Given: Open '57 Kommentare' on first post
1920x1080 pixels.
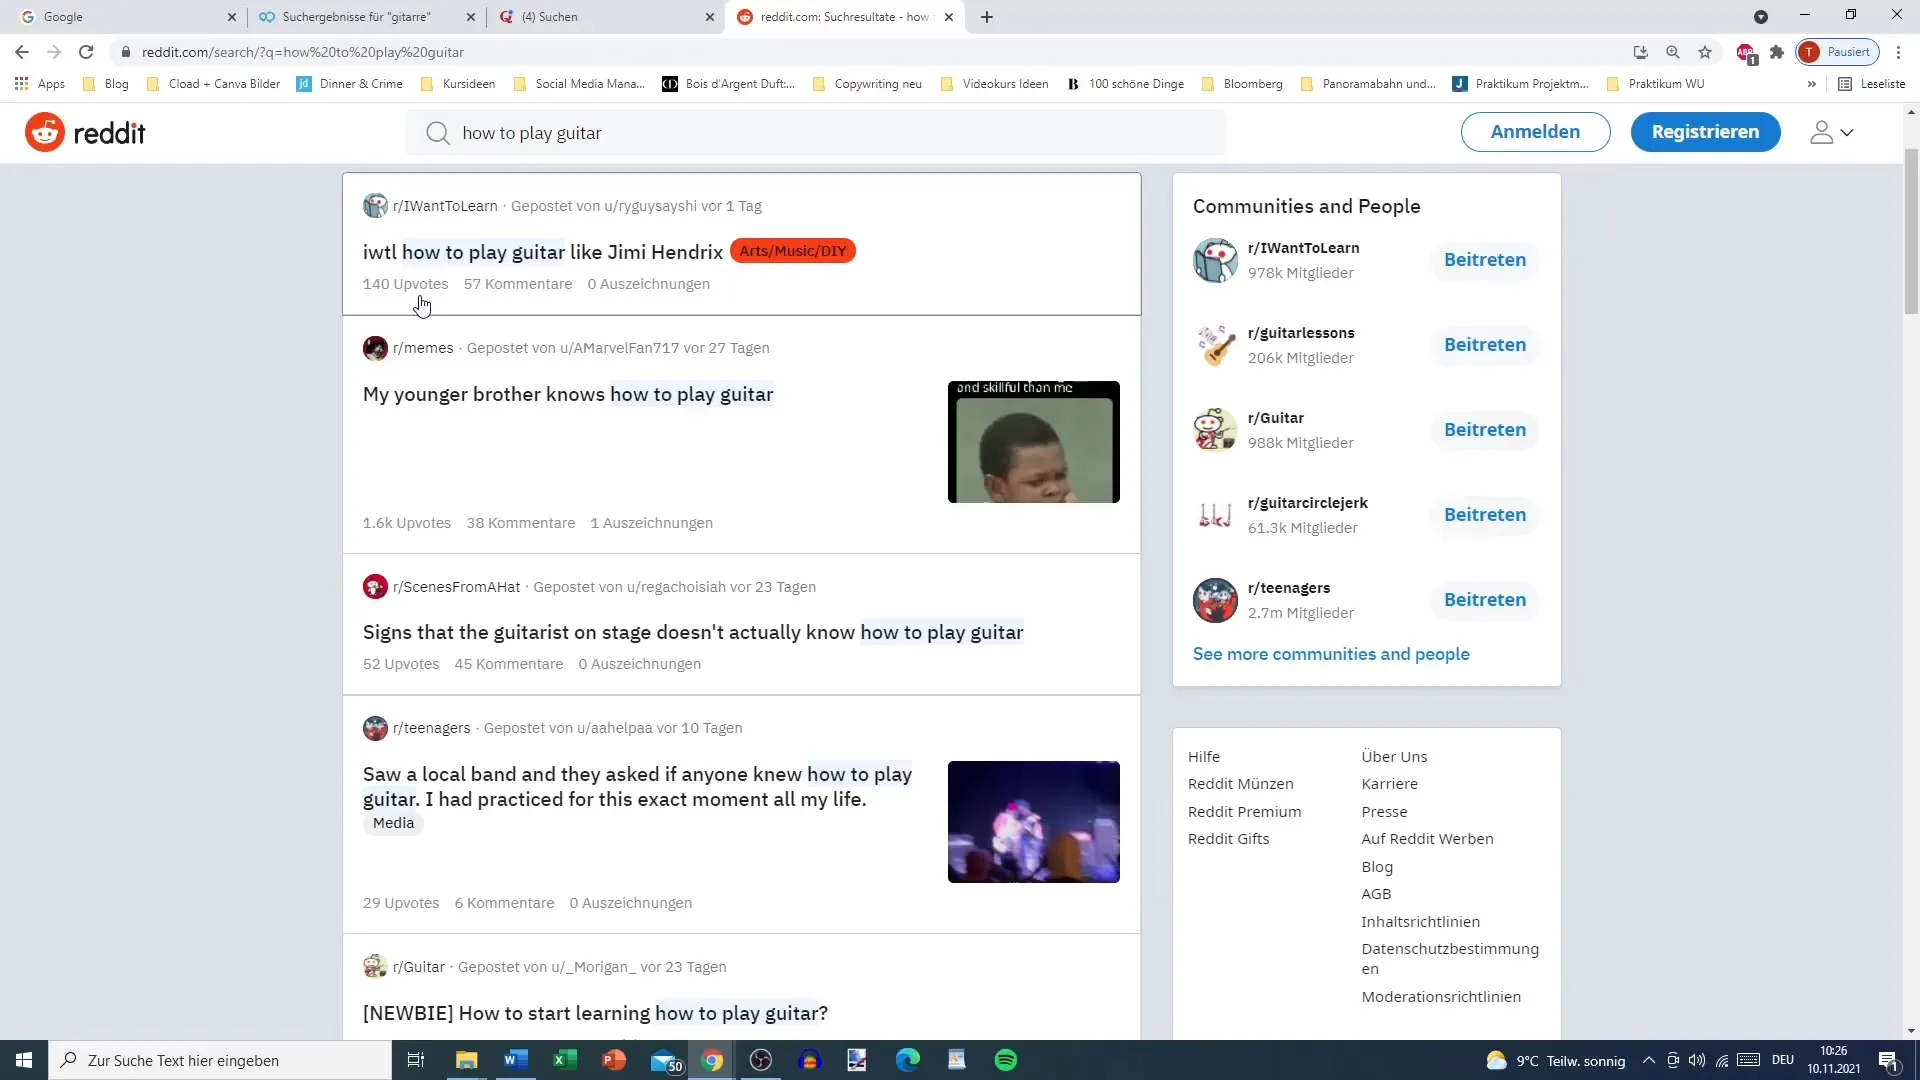Looking at the screenshot, I should coord(517,284).
